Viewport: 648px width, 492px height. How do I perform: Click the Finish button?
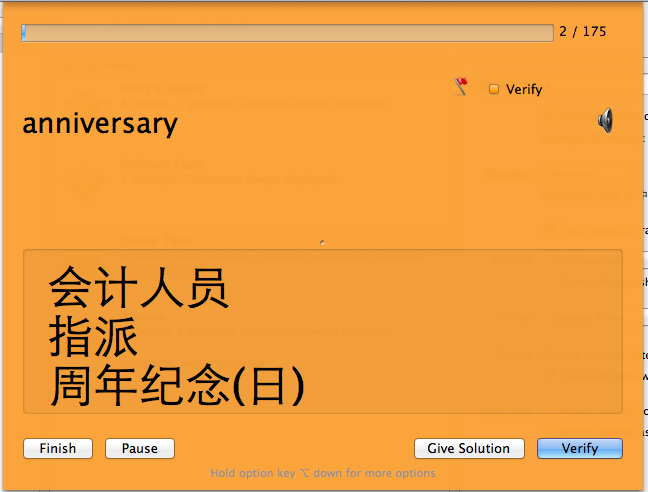[x=58, y=448]
